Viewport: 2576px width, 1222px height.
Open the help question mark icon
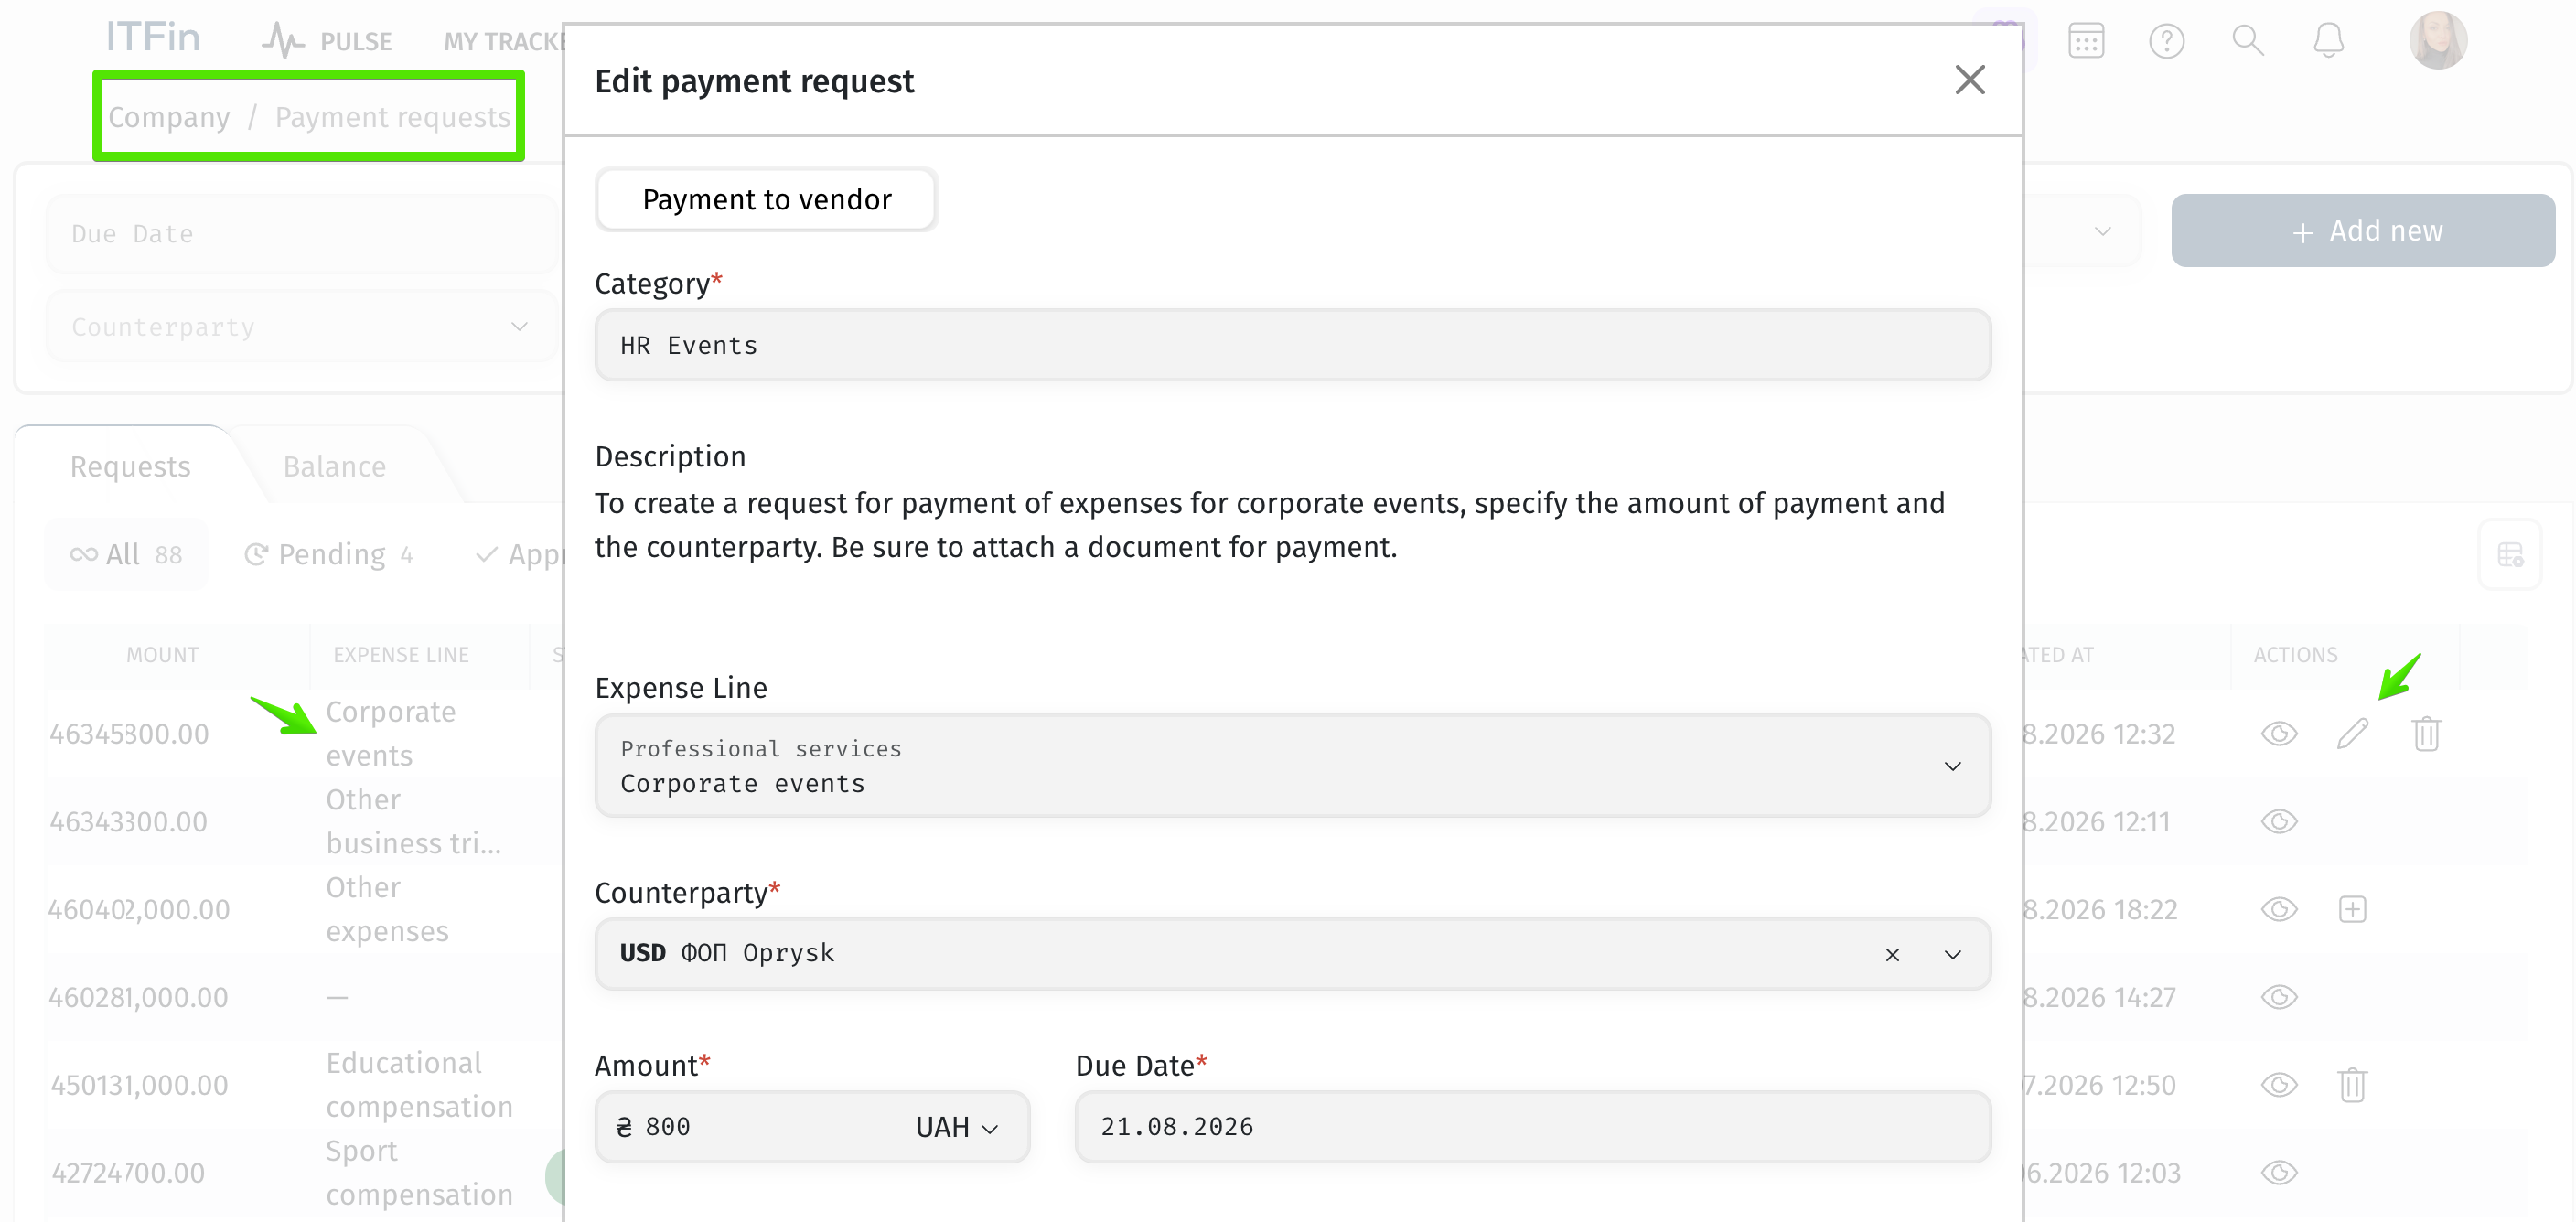pos(2167,41)
